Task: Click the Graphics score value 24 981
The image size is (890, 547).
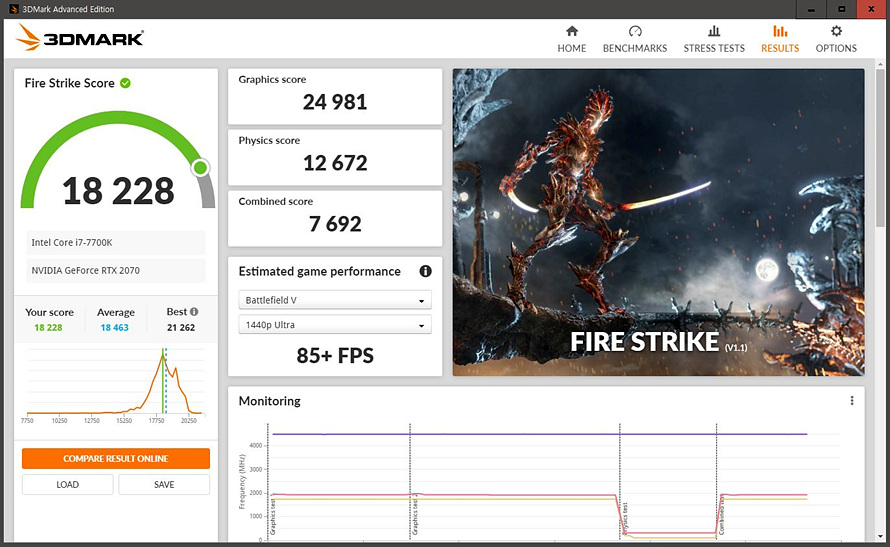Action: [x=335, y=102]
